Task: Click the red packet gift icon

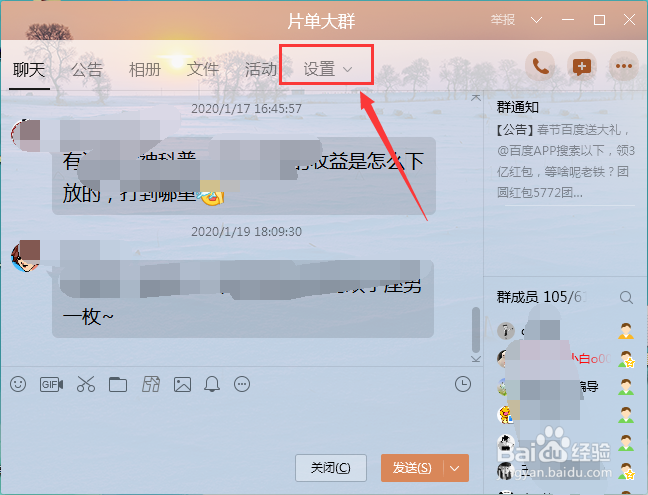Action: [x=151, y=384]
